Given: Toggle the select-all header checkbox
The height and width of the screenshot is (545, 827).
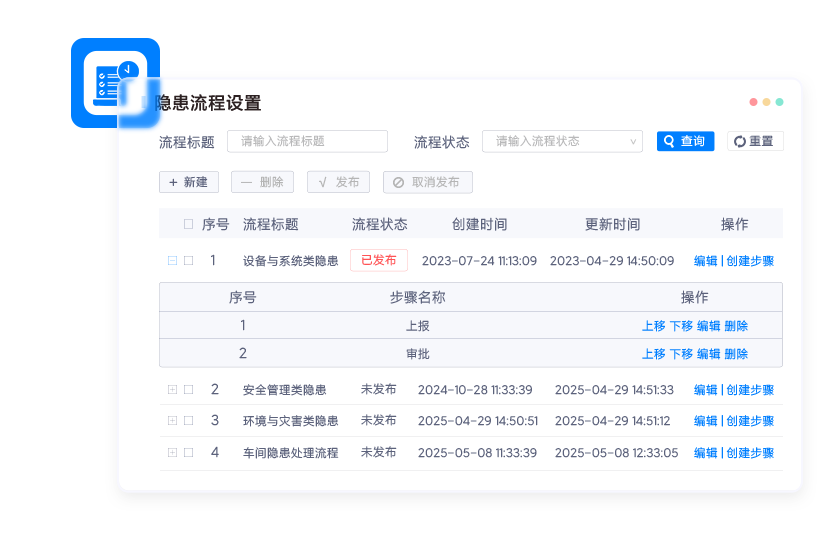Looking at the screenshot, I should point(188,224).
